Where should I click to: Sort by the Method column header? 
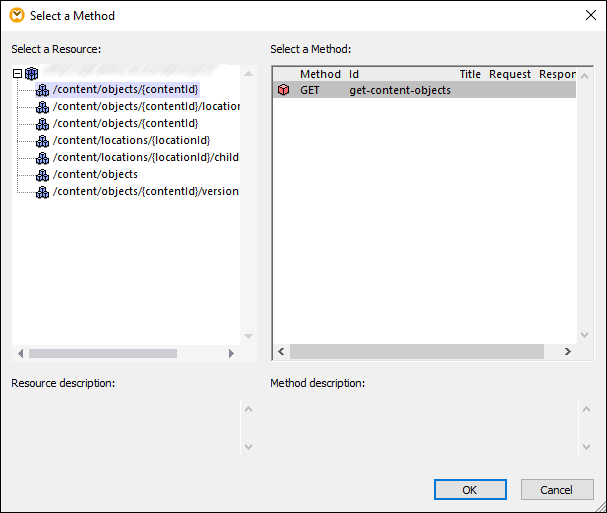coord(320,74)
